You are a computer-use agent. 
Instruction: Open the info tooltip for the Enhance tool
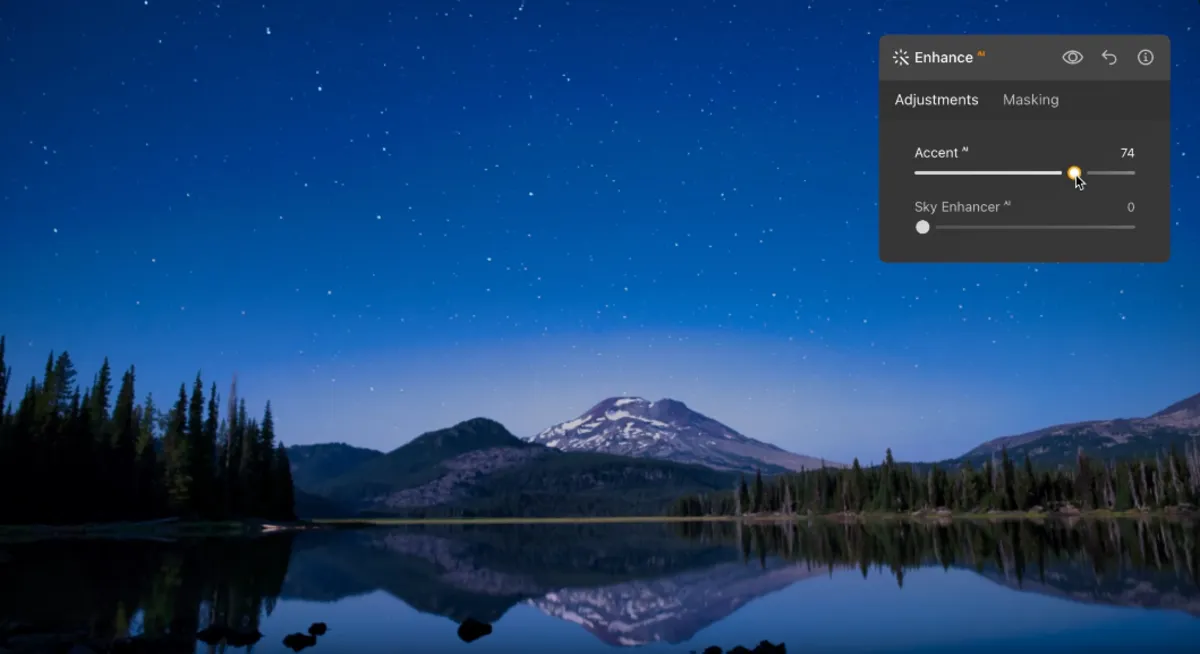tap(1145, 57)
